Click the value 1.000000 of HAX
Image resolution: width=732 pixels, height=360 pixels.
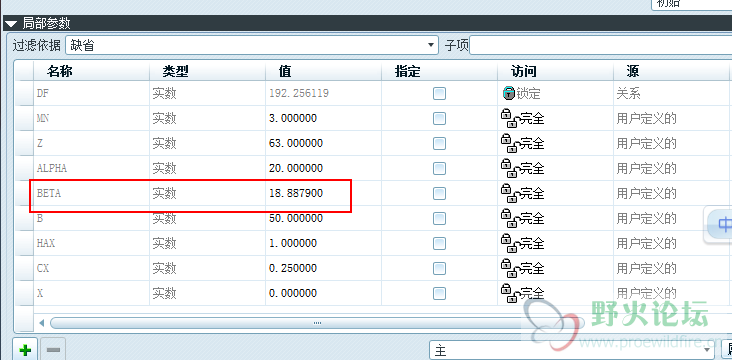[293, 243]
